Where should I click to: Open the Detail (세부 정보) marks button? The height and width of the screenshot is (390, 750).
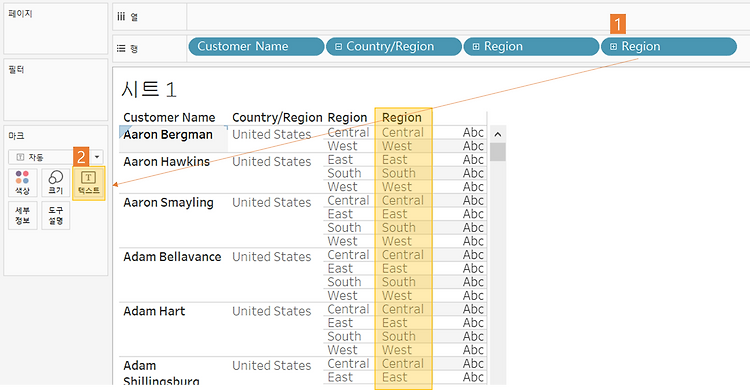click(x=22, y=215)
